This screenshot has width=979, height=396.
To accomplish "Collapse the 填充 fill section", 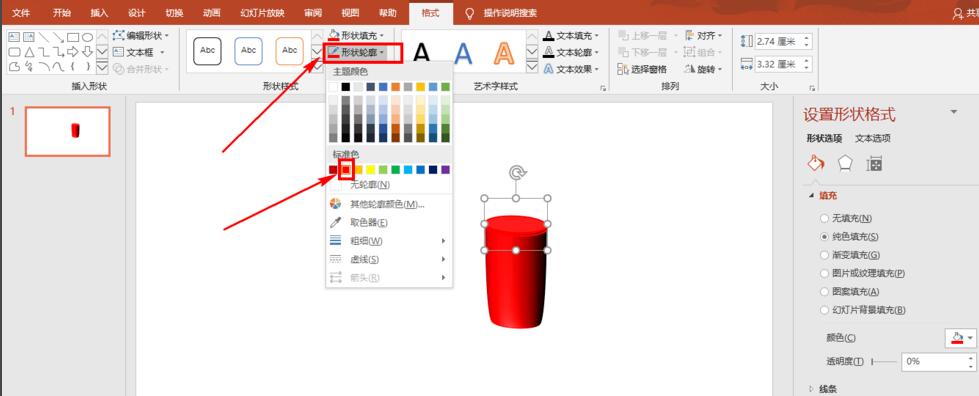I will coord(823,196).
